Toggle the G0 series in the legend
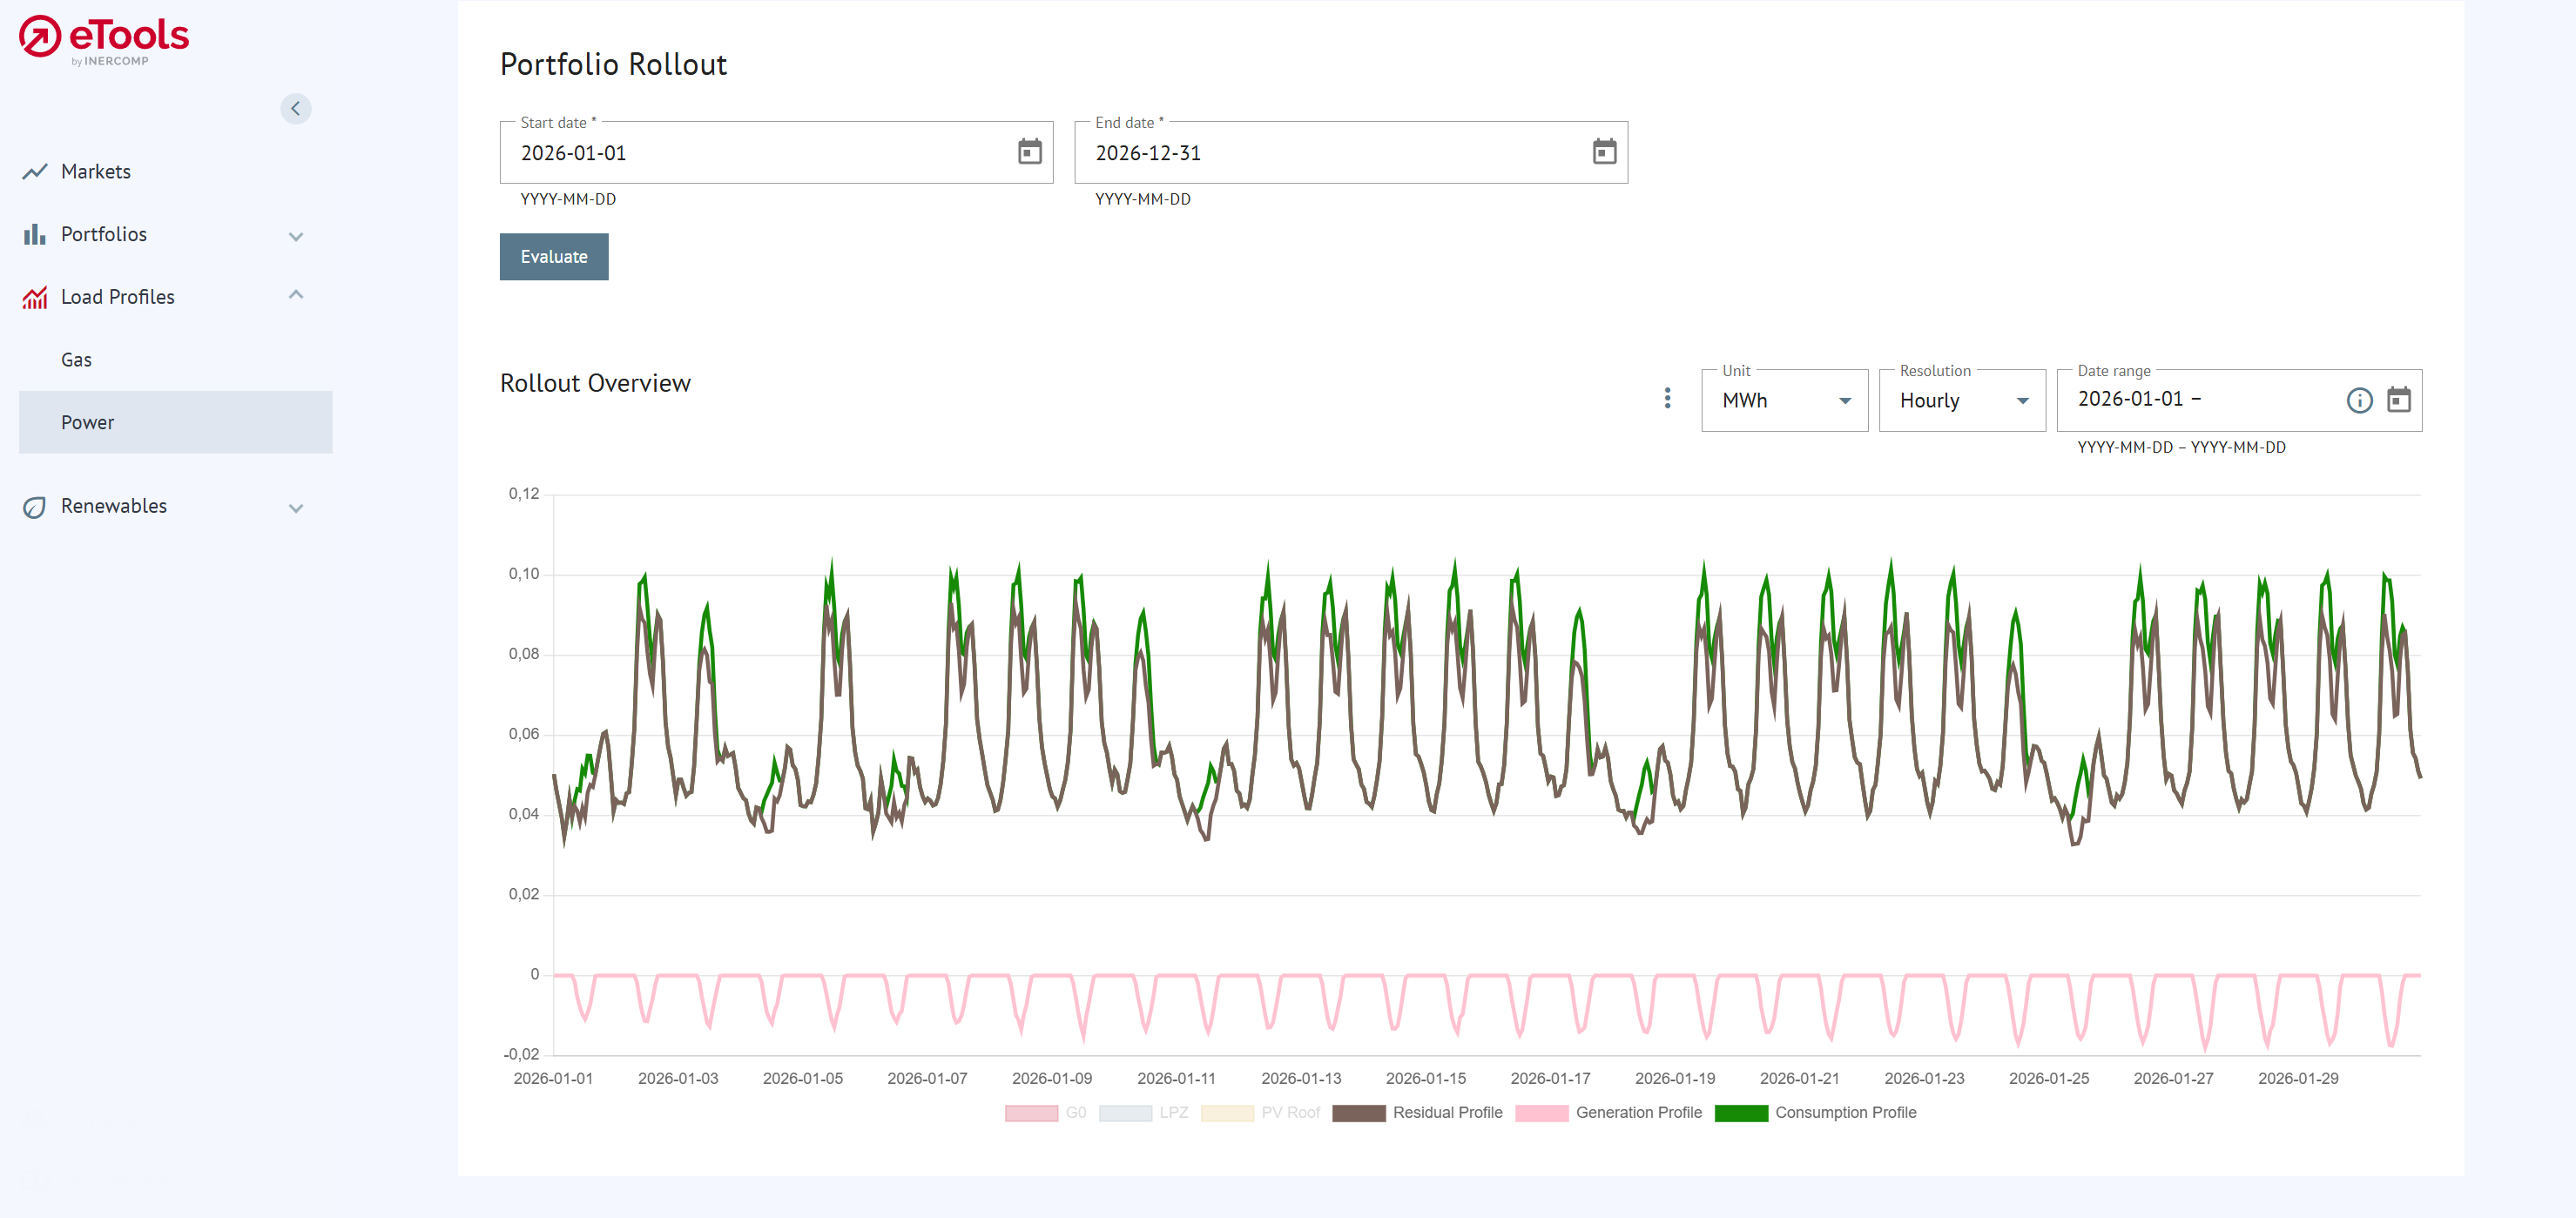 (1045, 1112)
